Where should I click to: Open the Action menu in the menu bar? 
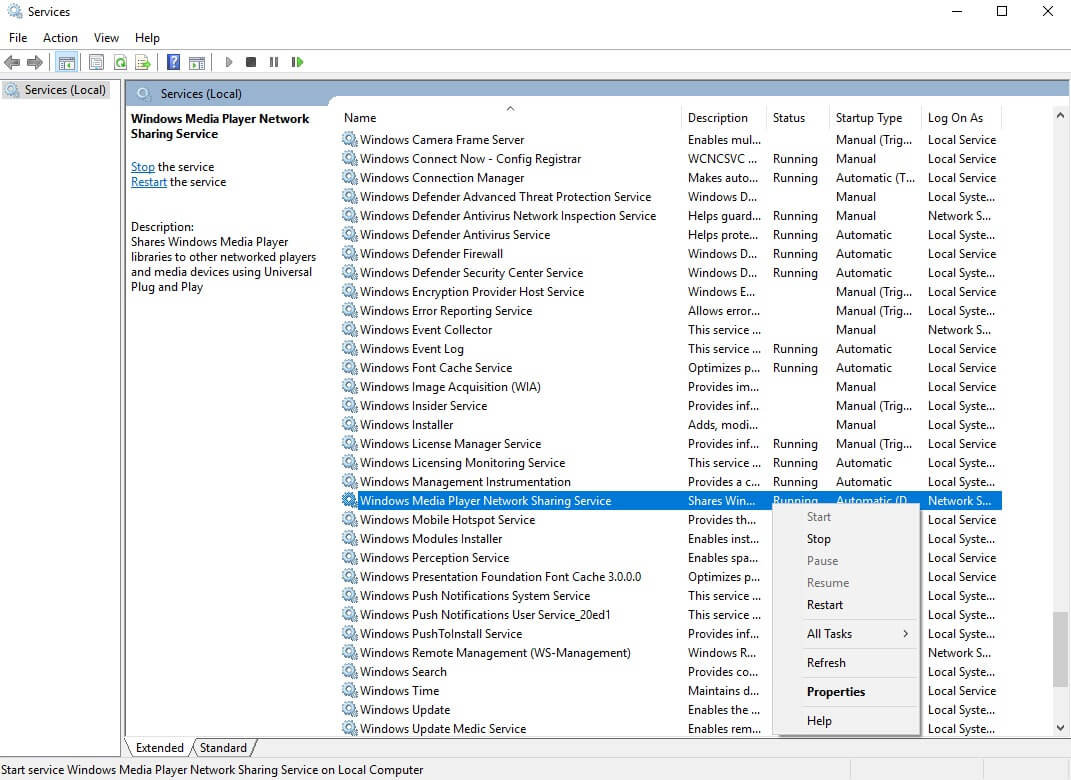point(60,38)
